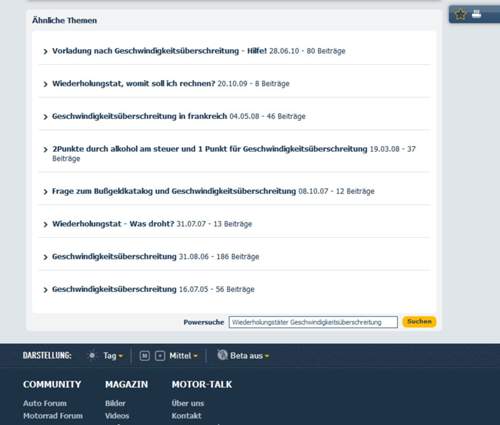Click the star bookmark icon
The height and width of the screenshot is (425, 500).
461,14
